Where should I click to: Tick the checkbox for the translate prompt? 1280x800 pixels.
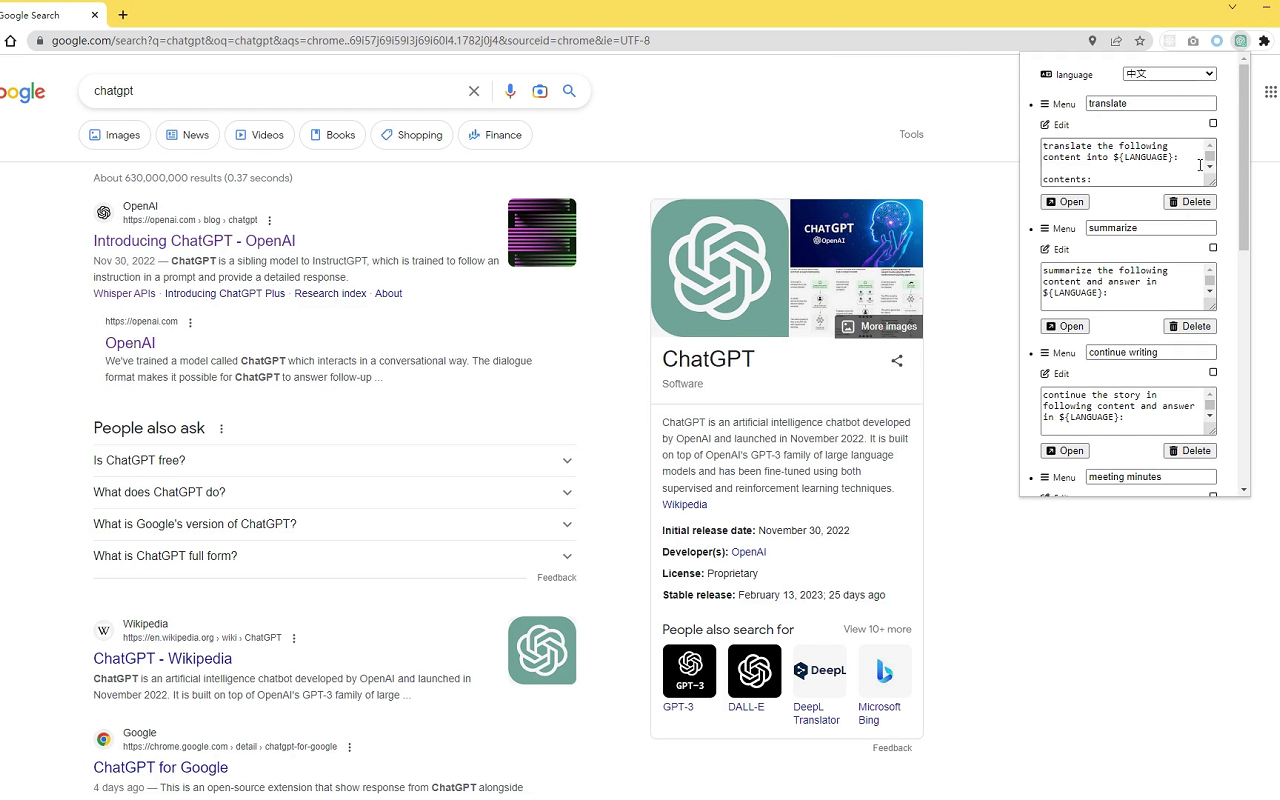point(1213,124)
